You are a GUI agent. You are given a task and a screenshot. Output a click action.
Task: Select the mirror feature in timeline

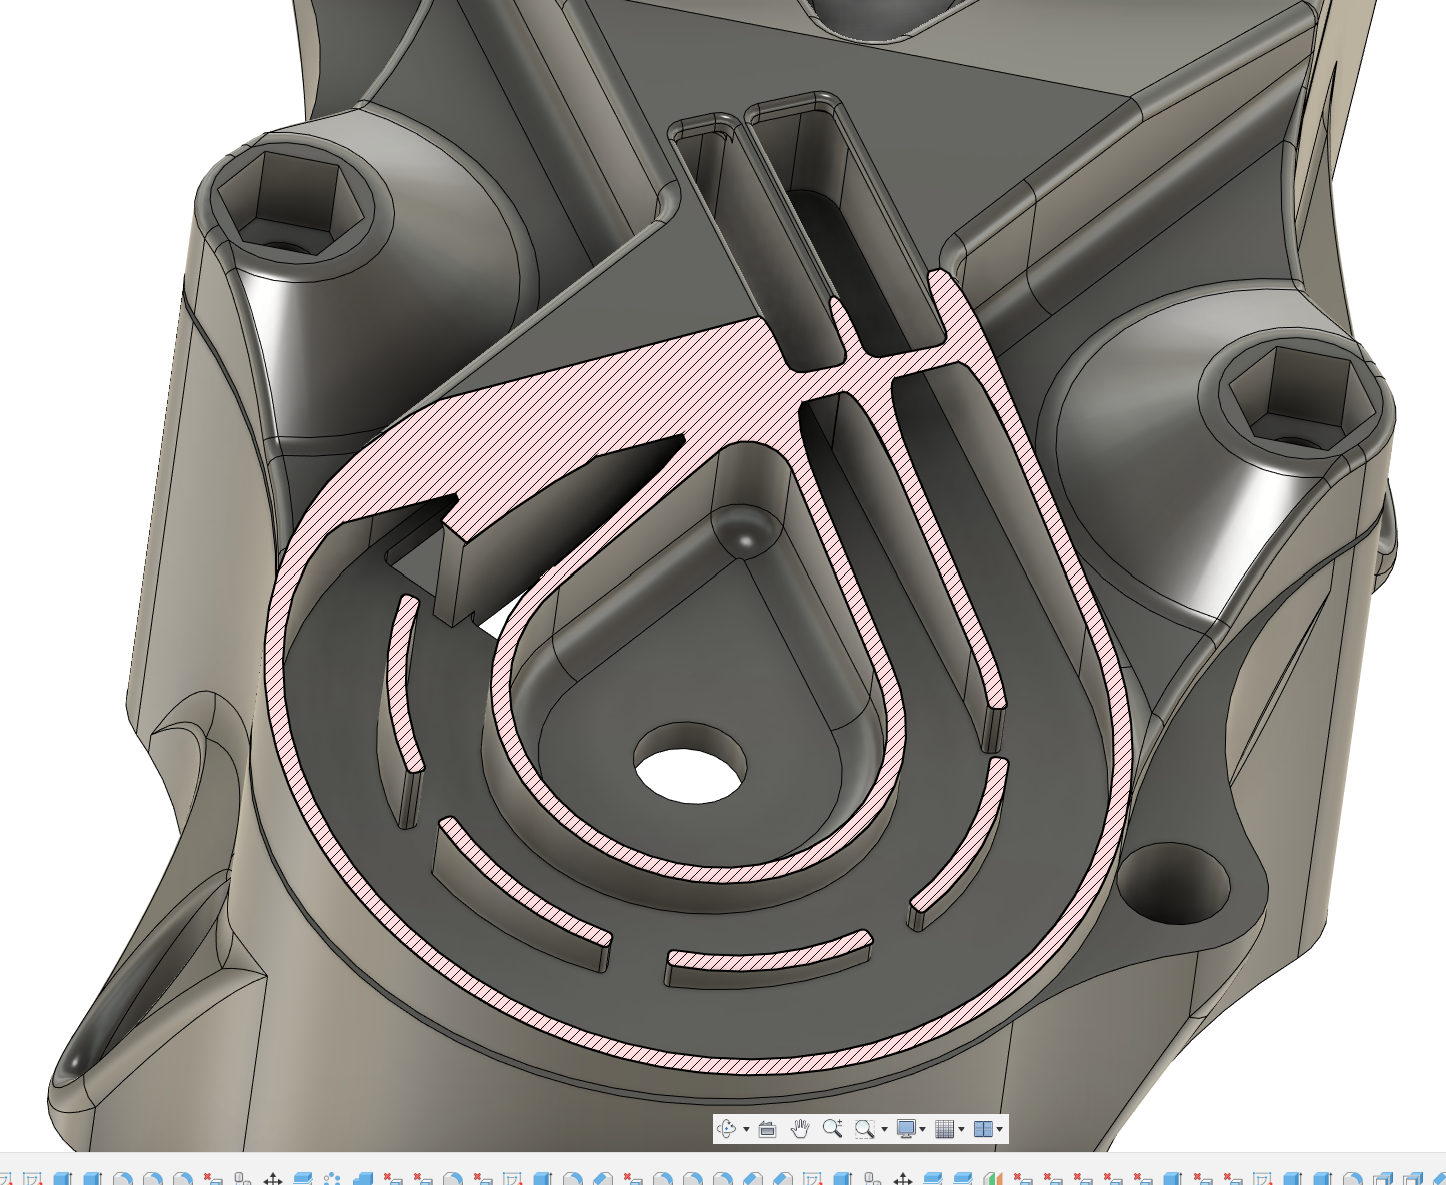click(993, 1178)
